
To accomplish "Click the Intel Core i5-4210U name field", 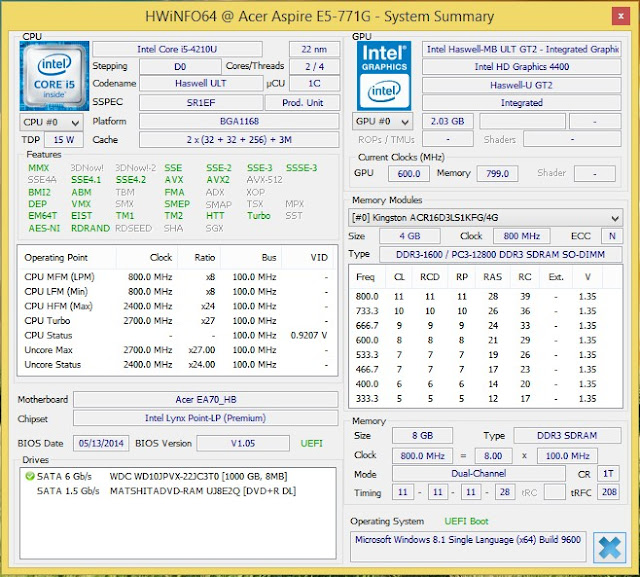I will [177, 49].
